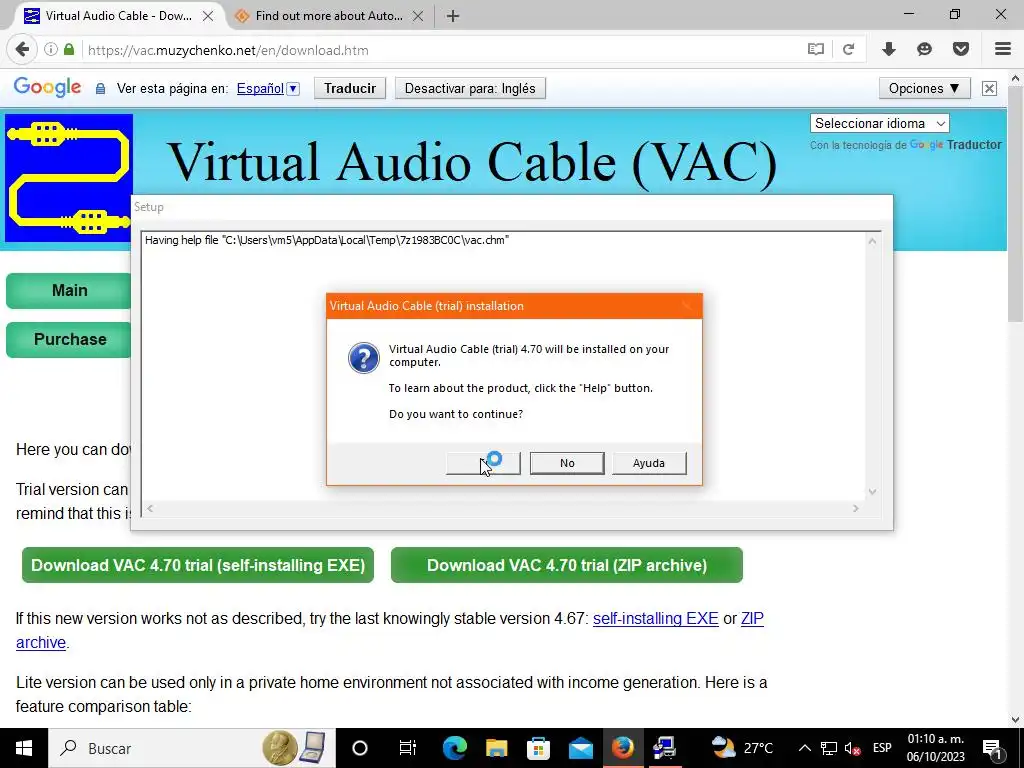Close the Google Translate bar

(989, 88)
